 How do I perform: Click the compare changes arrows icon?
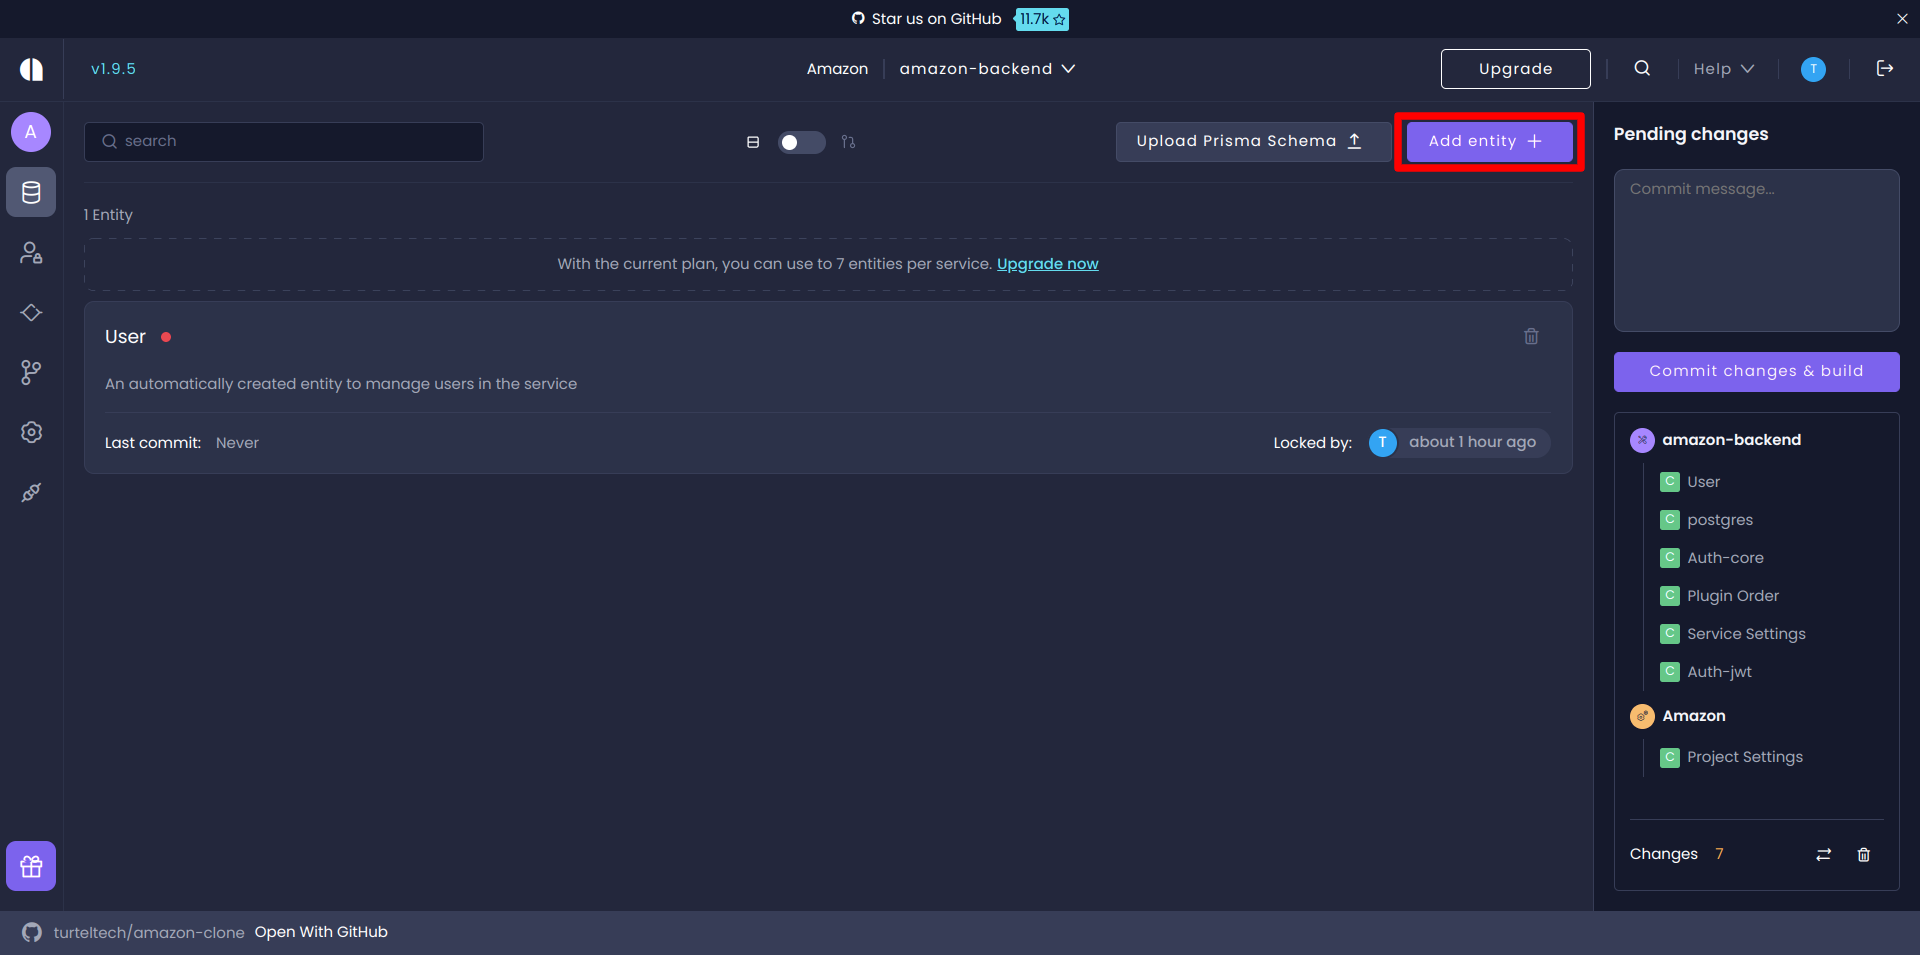click(1823, 854)
